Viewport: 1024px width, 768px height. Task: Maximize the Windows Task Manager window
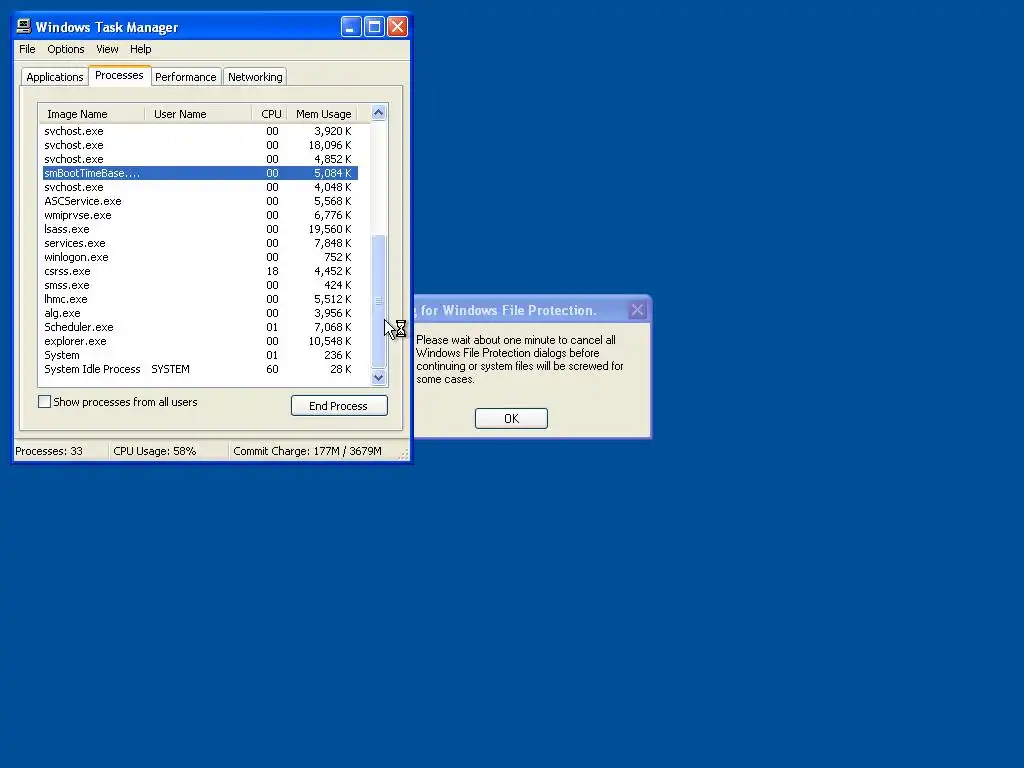tap(374, 27)
